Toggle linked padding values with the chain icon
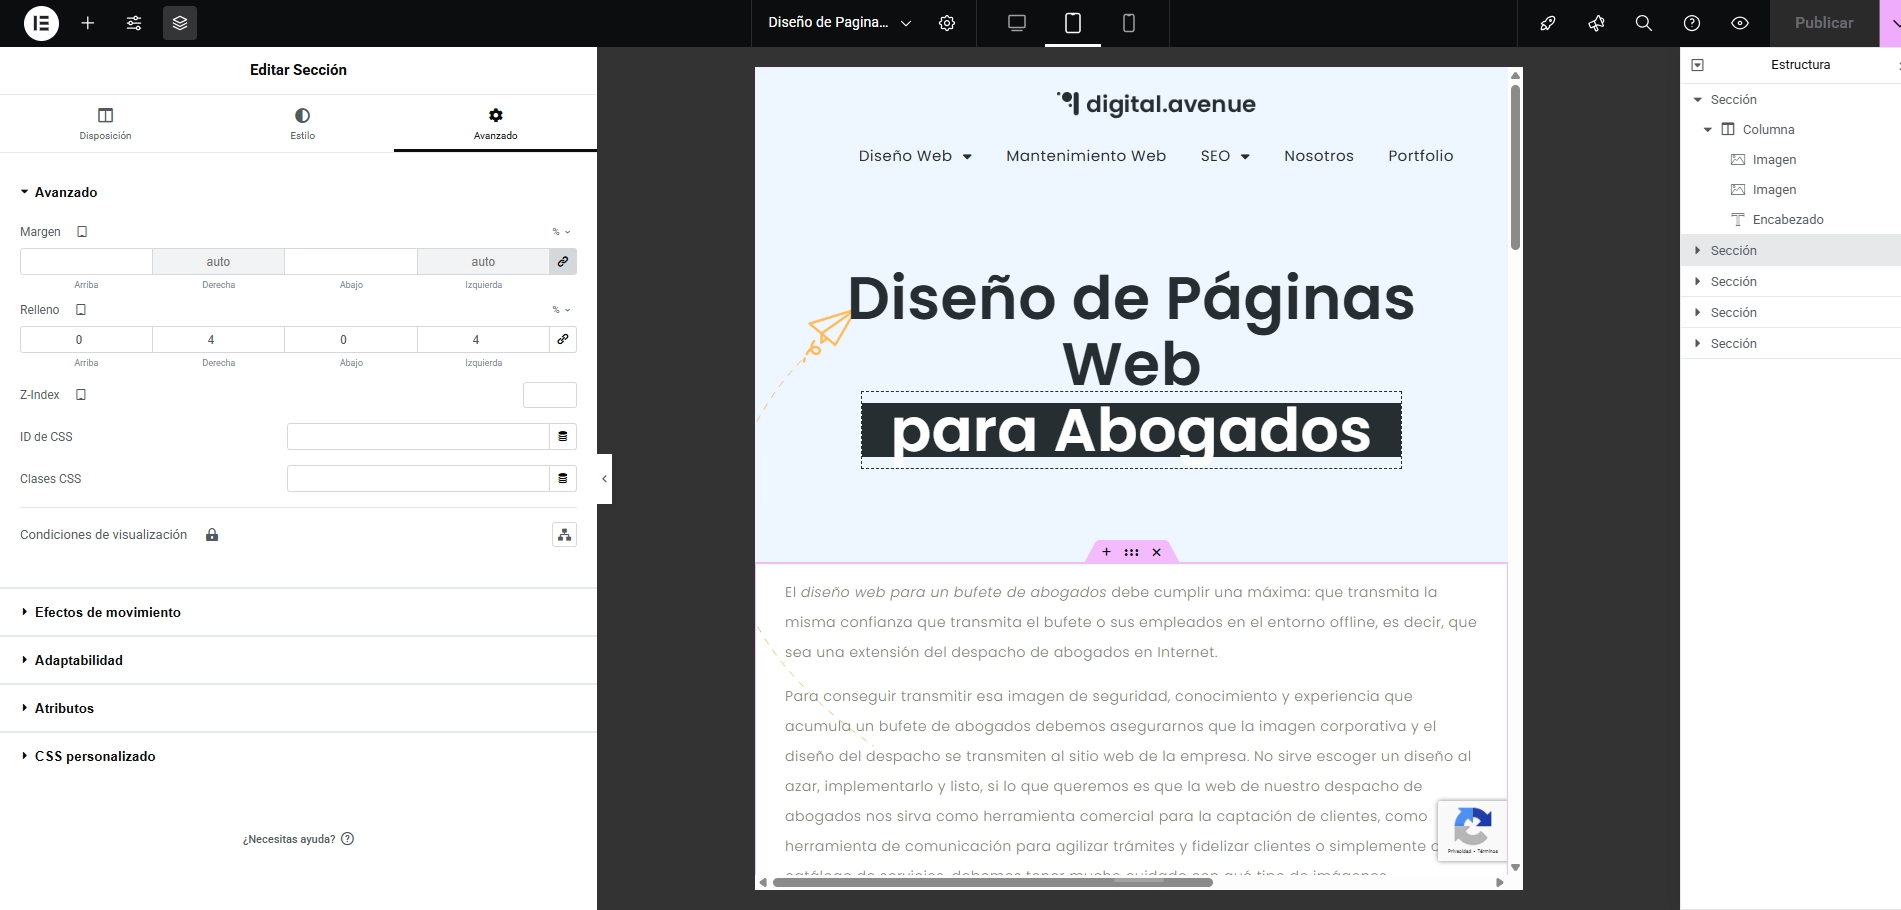Viewport: 1901px width, 910px height. pyautogui.click(x=562, y=339)
